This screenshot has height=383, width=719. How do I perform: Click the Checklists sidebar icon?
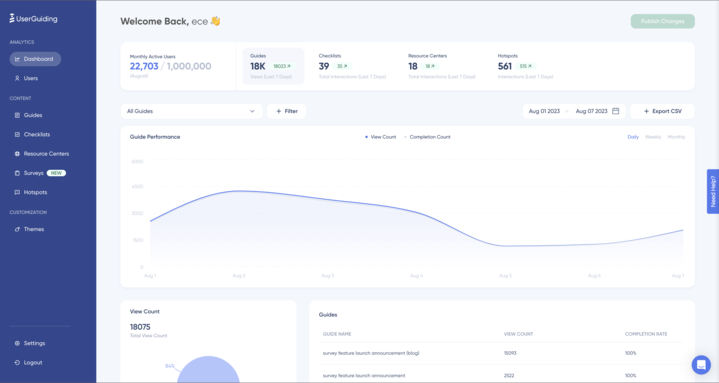(17, 134)
